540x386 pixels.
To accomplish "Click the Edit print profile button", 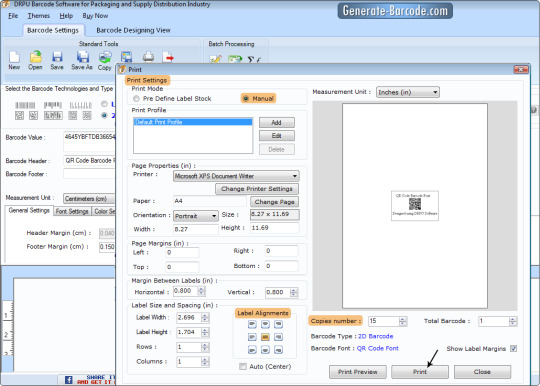I will 277,136.
